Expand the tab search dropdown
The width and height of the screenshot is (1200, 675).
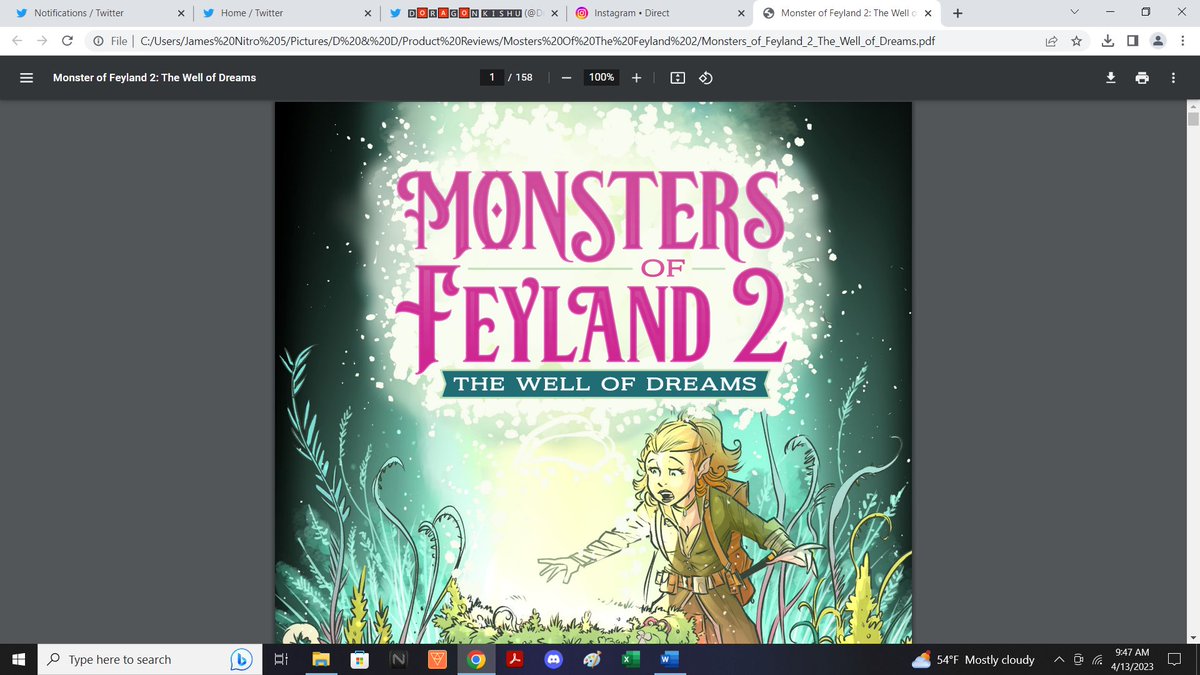tap(1074, 13)
